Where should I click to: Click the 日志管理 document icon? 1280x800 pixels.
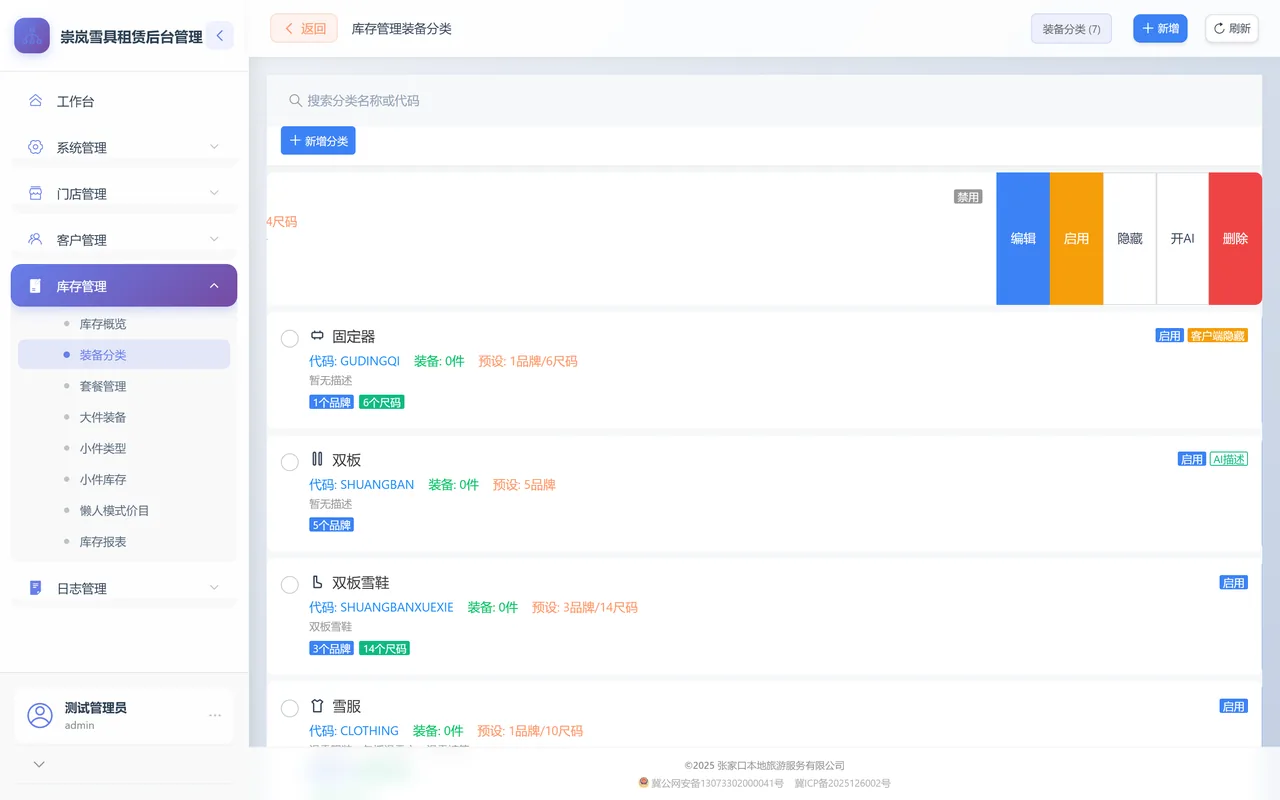tap(36, 588)
